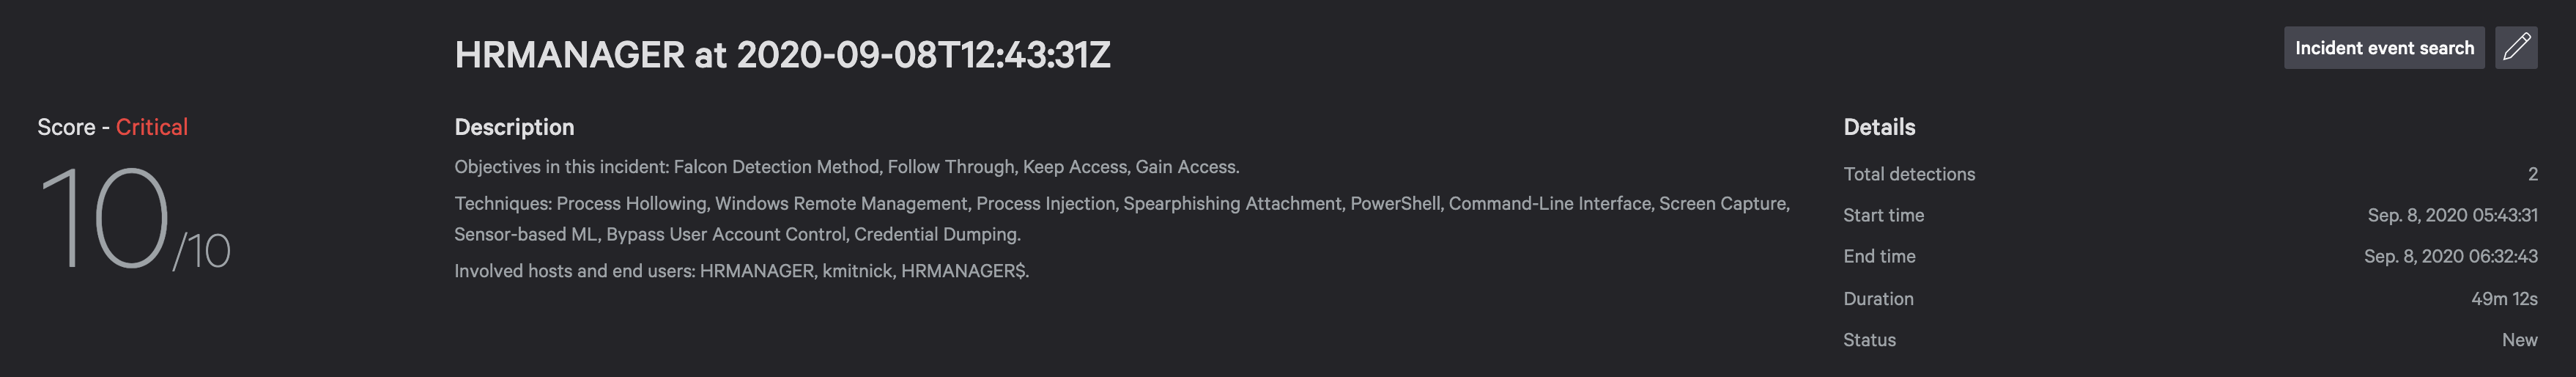Click the Total detections label
2576x377 pixels.
coord(1909,174)
